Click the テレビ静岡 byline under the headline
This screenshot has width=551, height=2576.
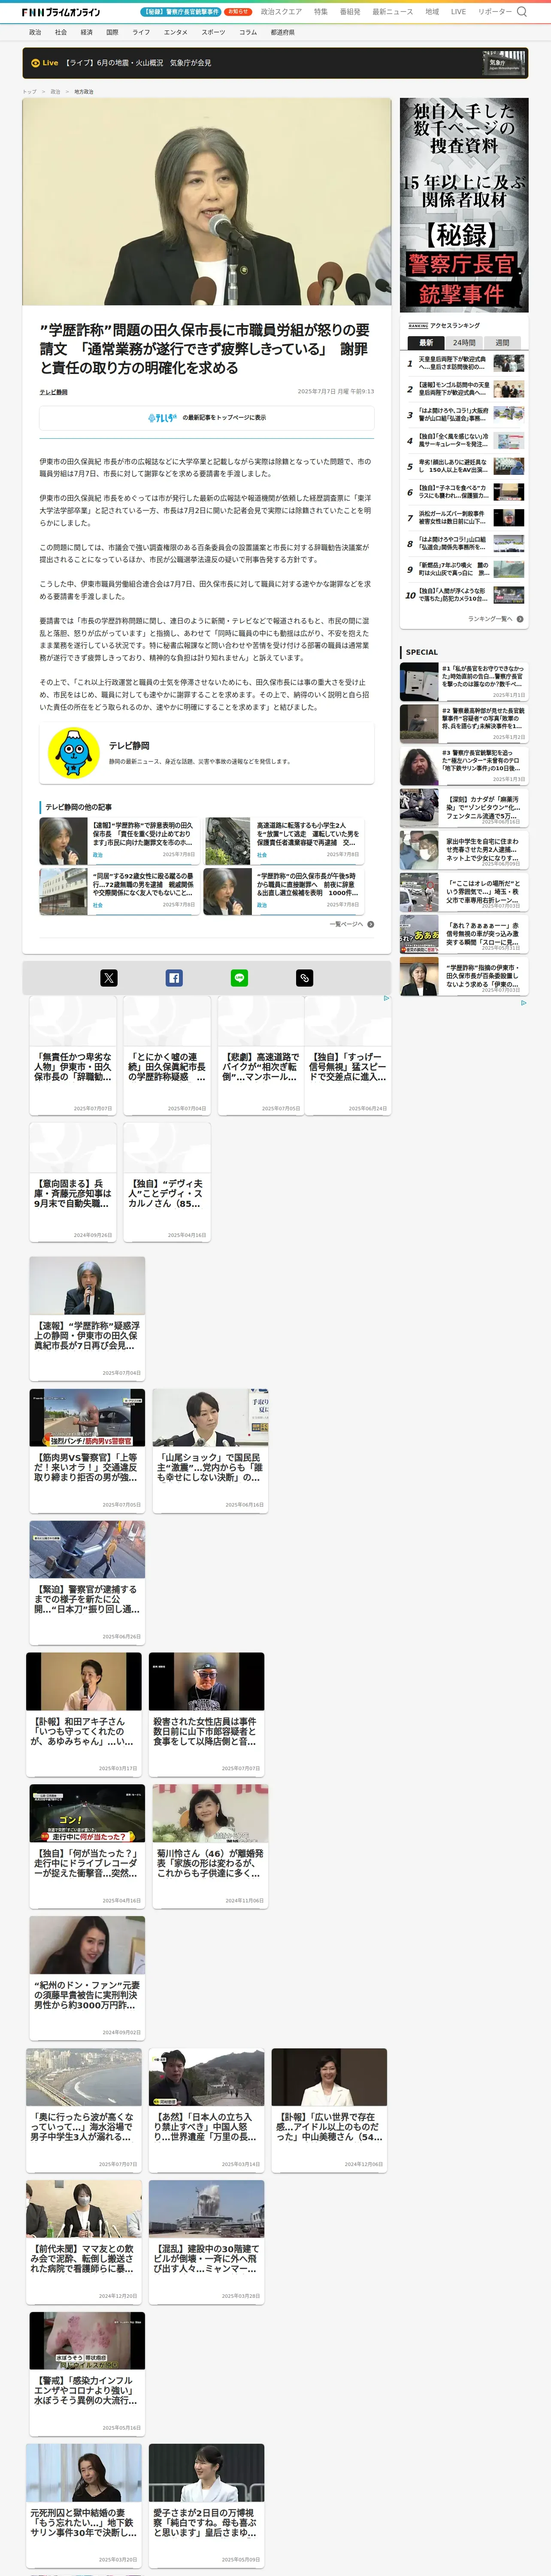click(54, 392)
